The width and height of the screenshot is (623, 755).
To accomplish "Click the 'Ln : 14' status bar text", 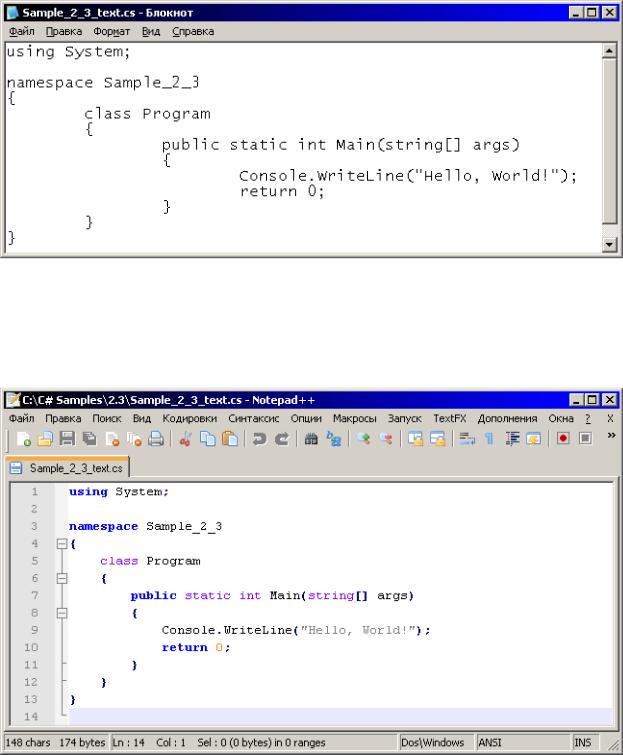I will pos(129,742).
